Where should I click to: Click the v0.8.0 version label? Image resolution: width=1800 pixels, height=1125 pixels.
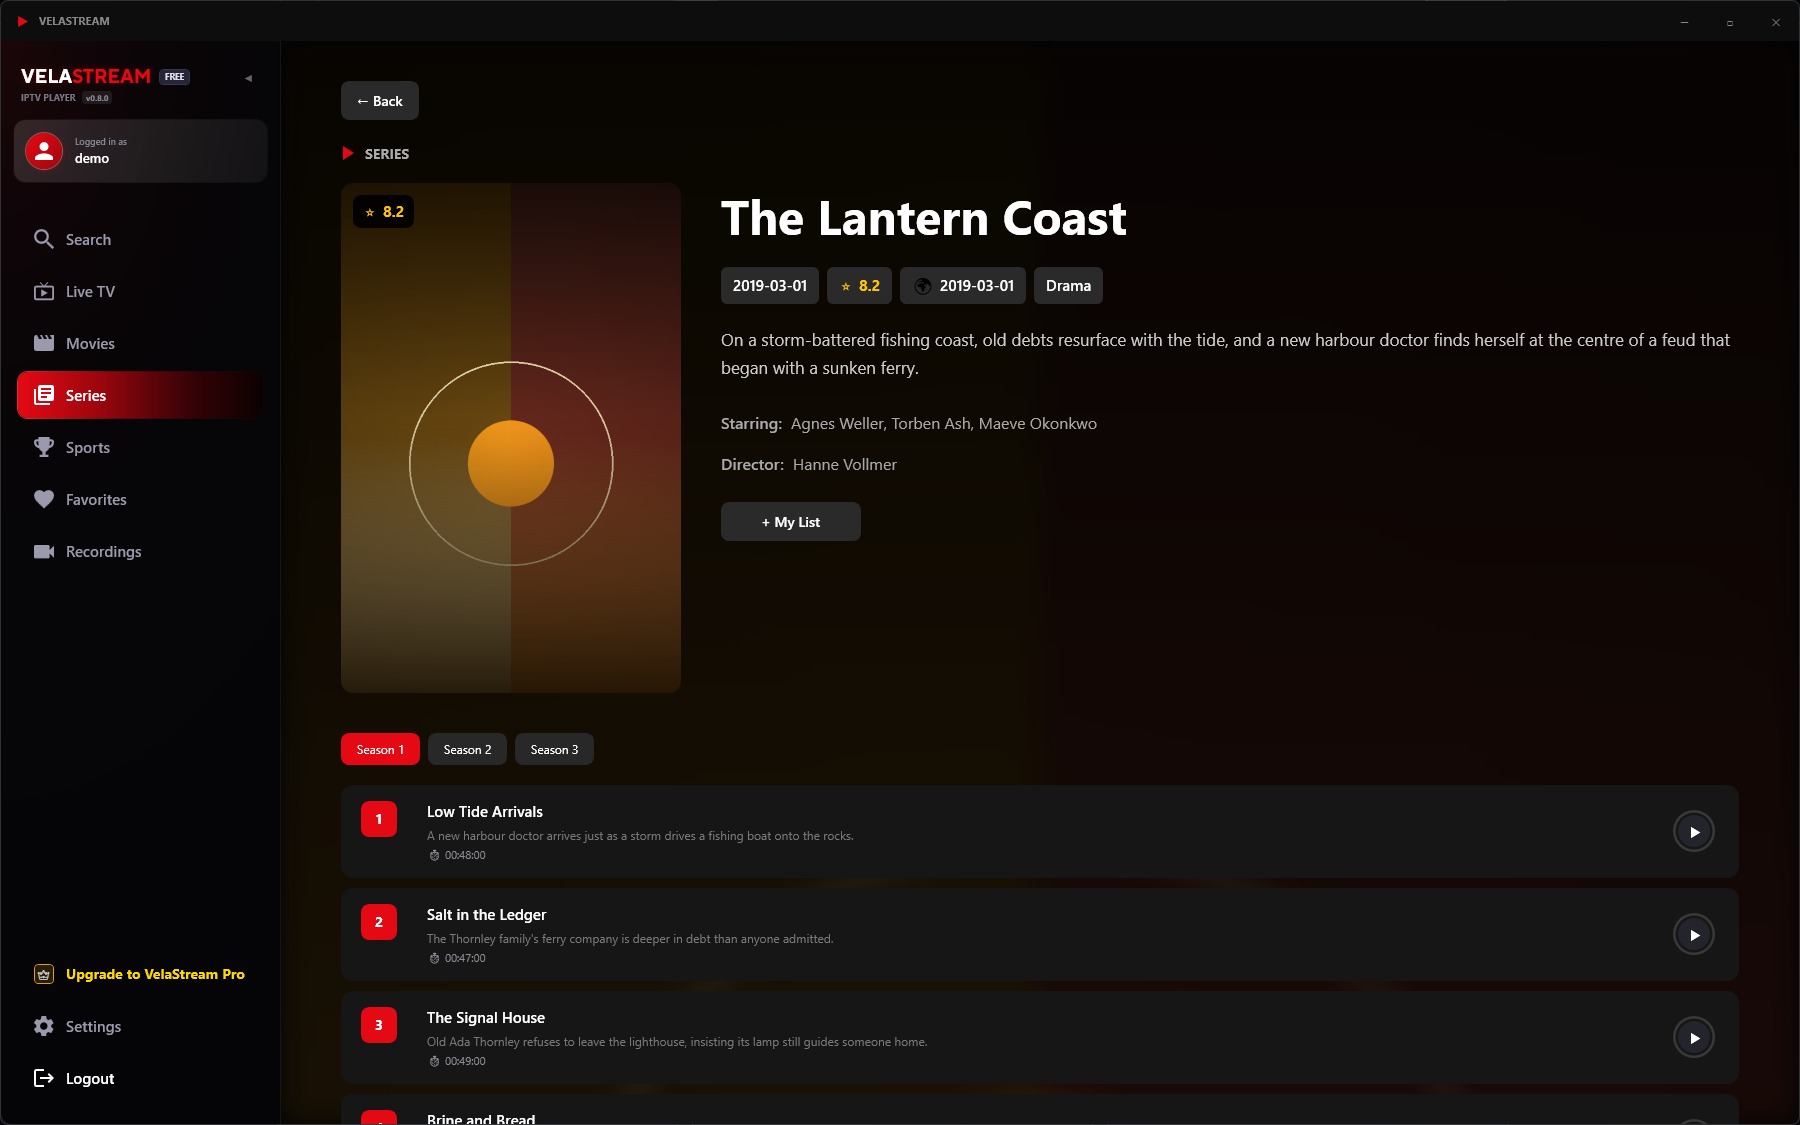click(97, 98)
